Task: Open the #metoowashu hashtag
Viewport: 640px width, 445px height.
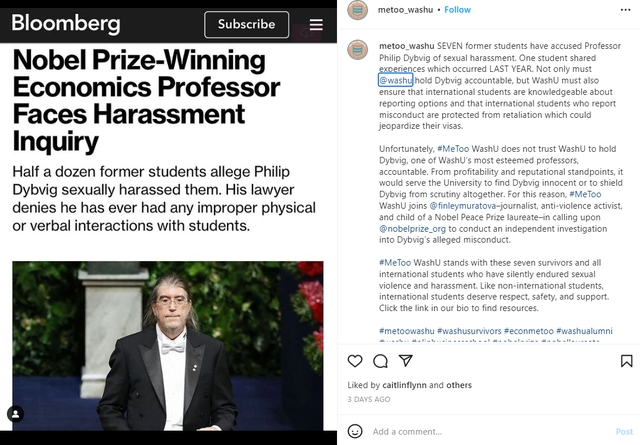Action: [x=407, y=331]
